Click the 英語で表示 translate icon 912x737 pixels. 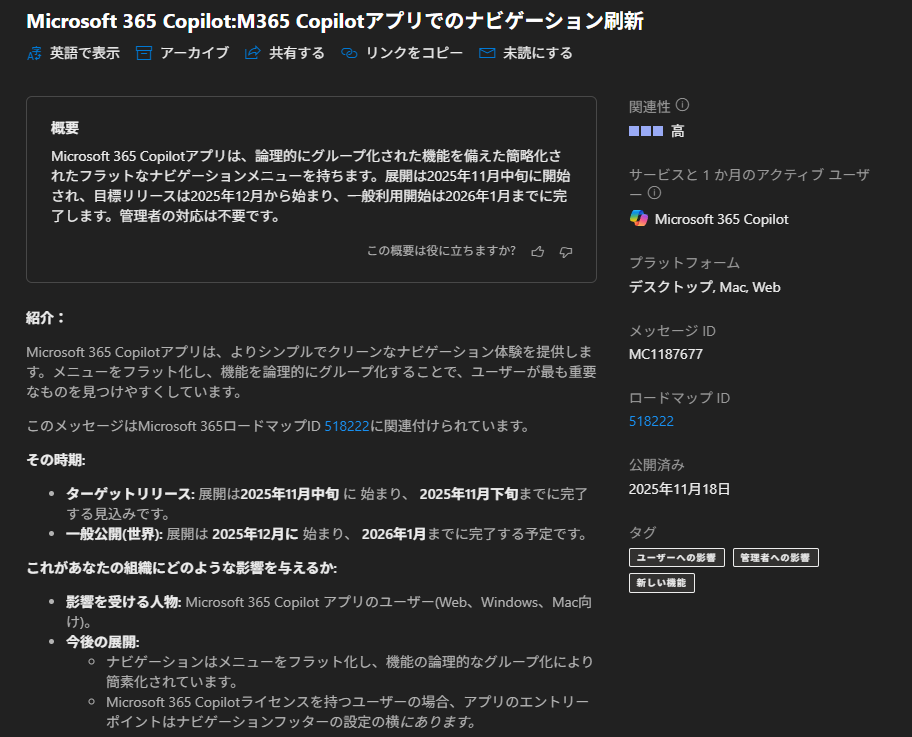pos(35,54)
